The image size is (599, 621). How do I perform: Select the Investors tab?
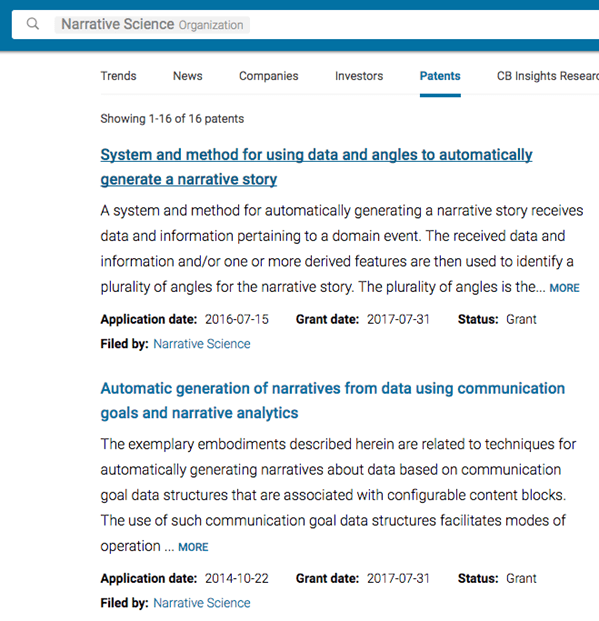359,76
